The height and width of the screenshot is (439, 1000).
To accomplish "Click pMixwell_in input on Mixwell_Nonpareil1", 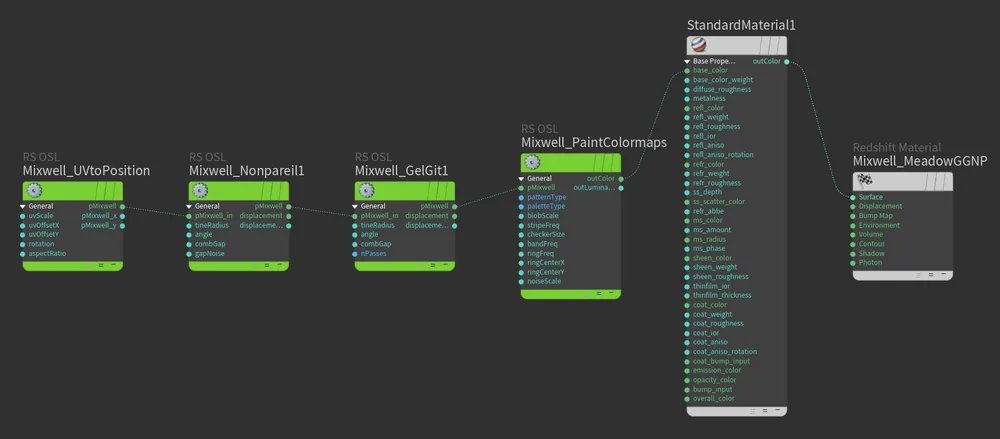I will point(189,216).
